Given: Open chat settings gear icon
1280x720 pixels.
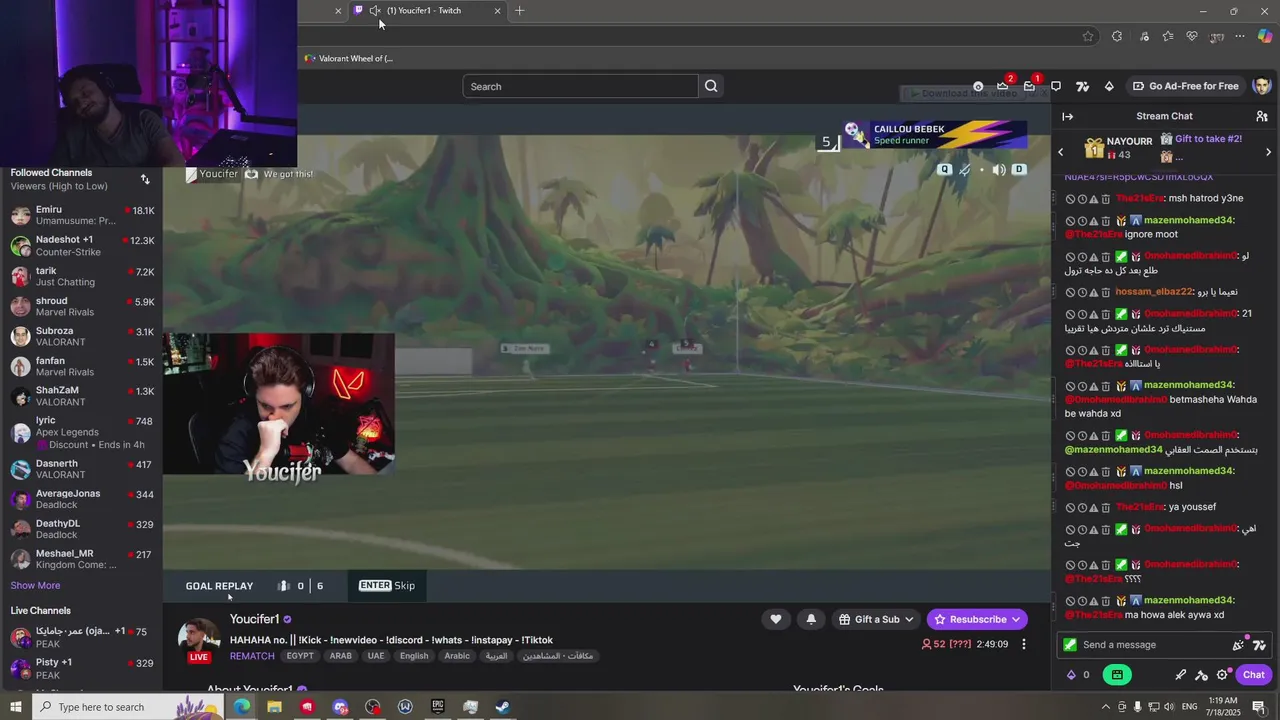Looking at the screenshot, I should click(1222, 675).
